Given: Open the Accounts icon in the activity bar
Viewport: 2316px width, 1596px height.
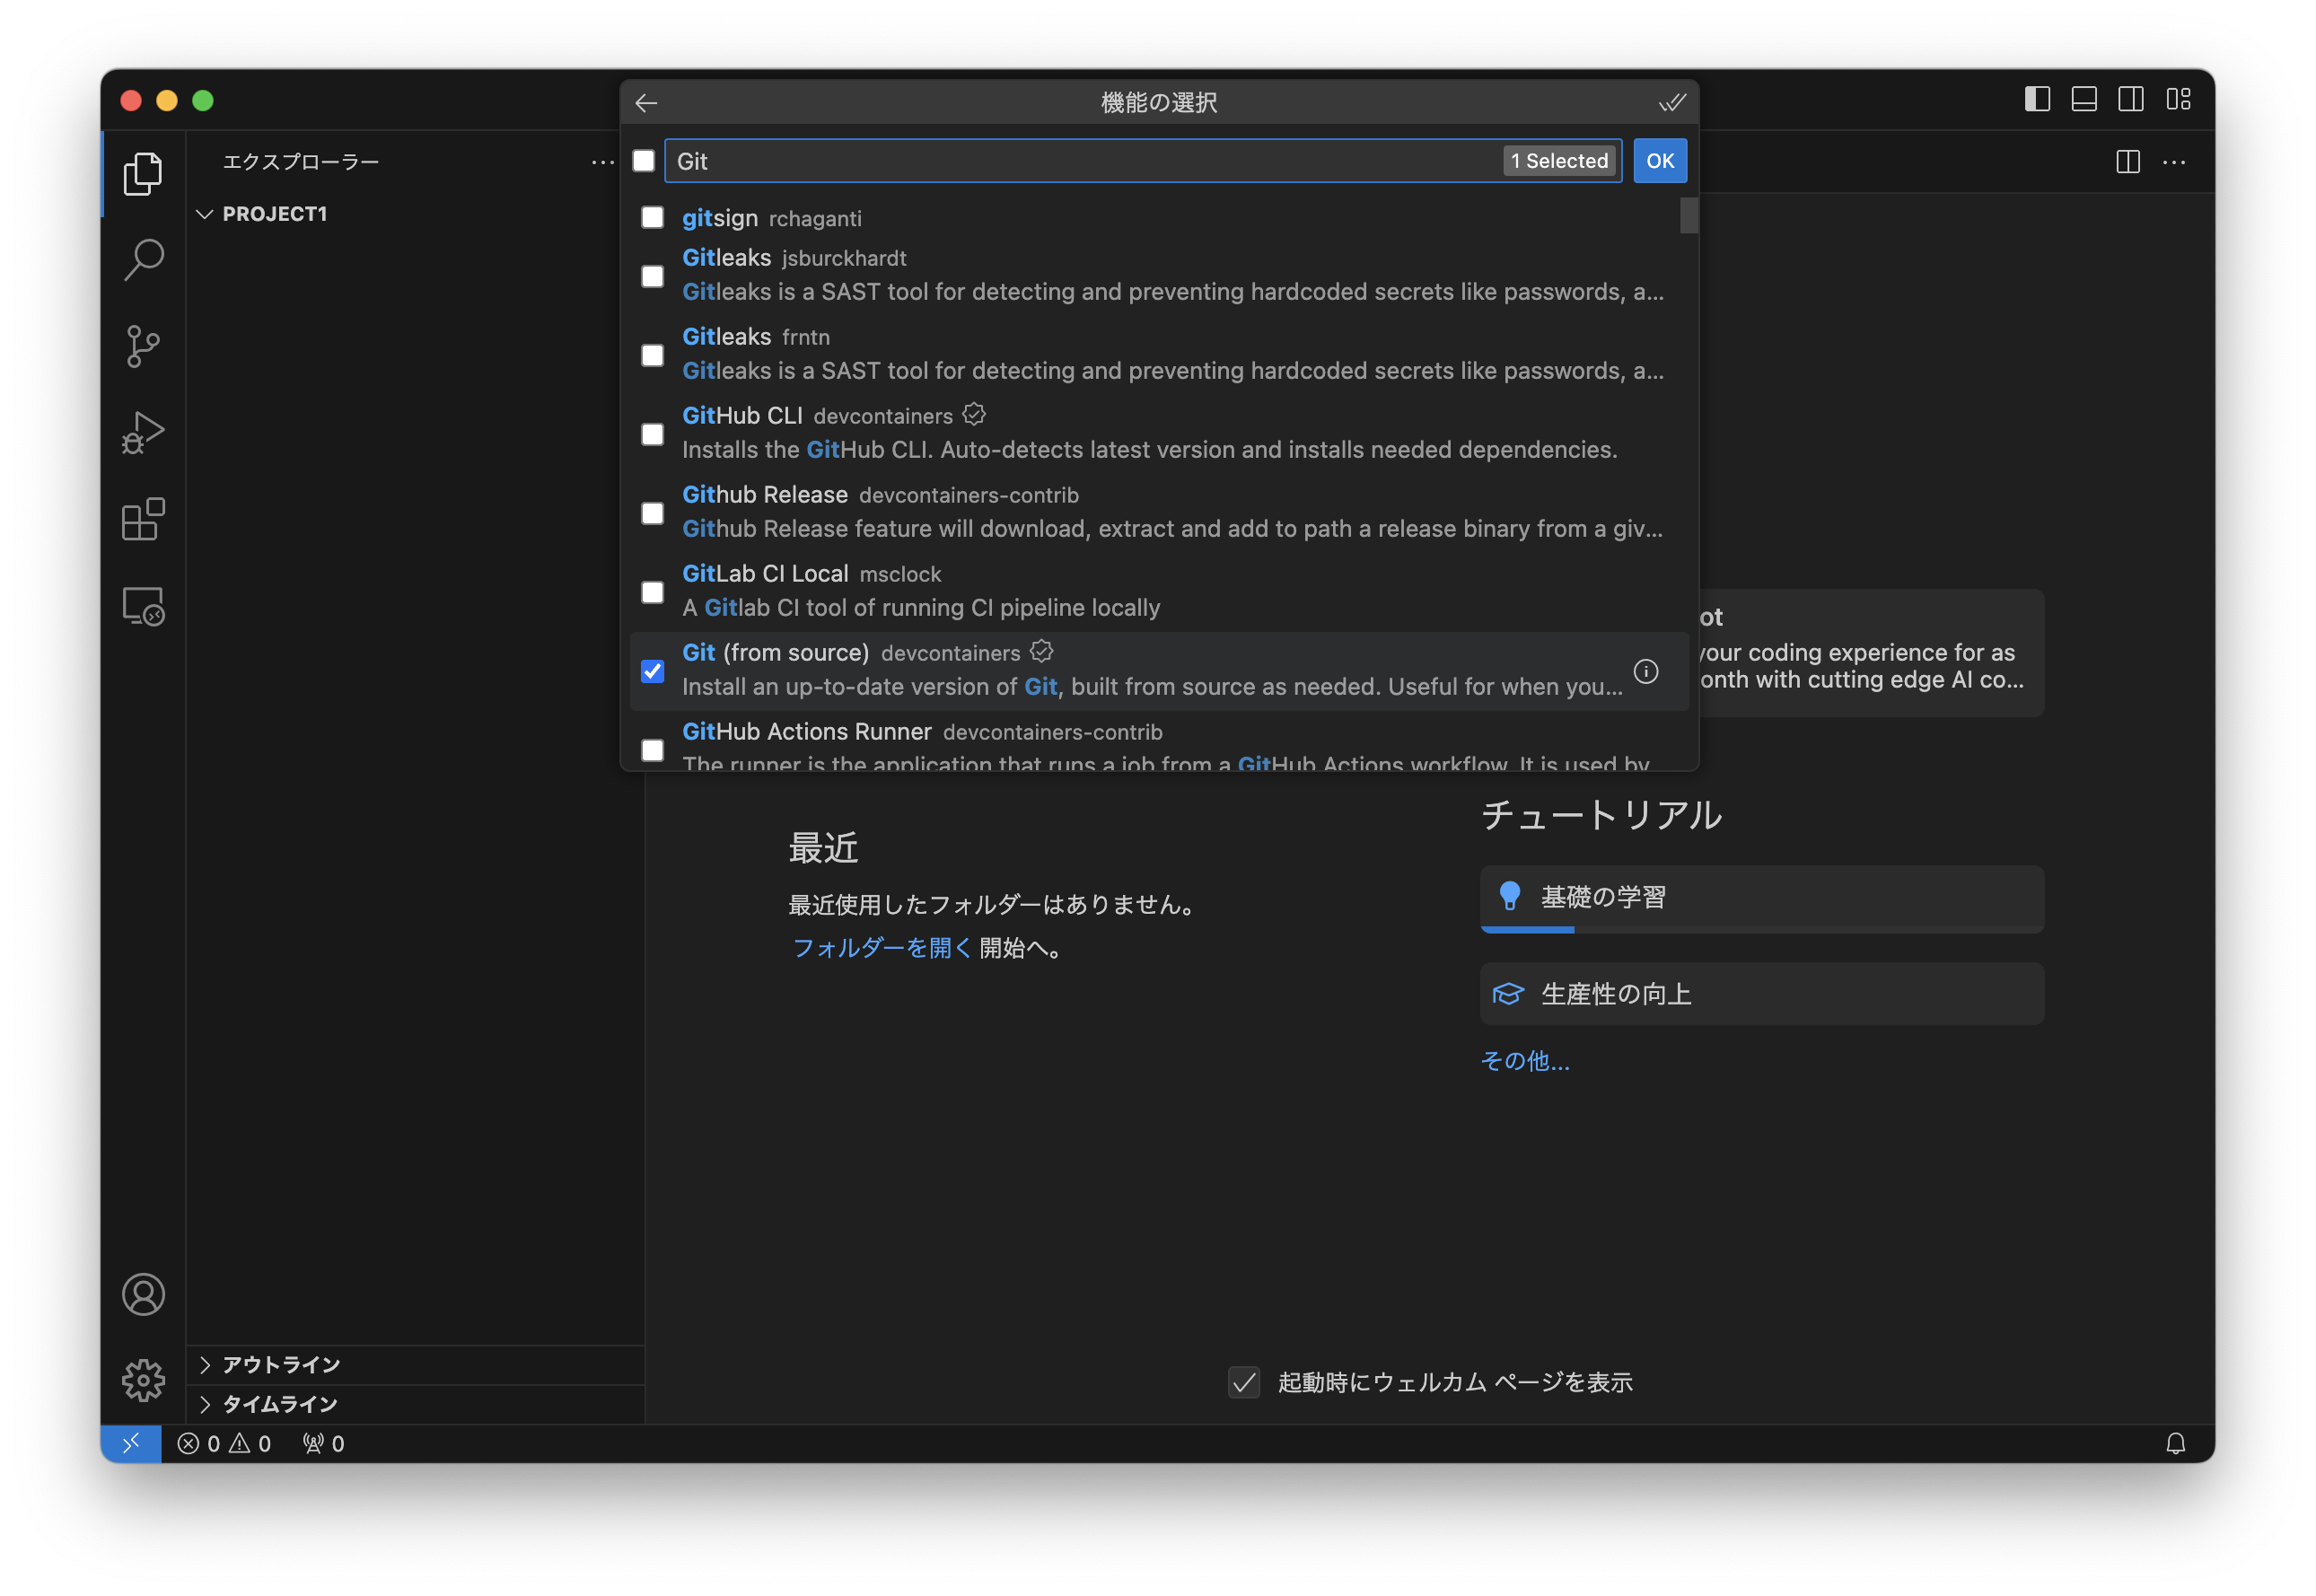Looking at the screenshot, I should point(143,1294).
